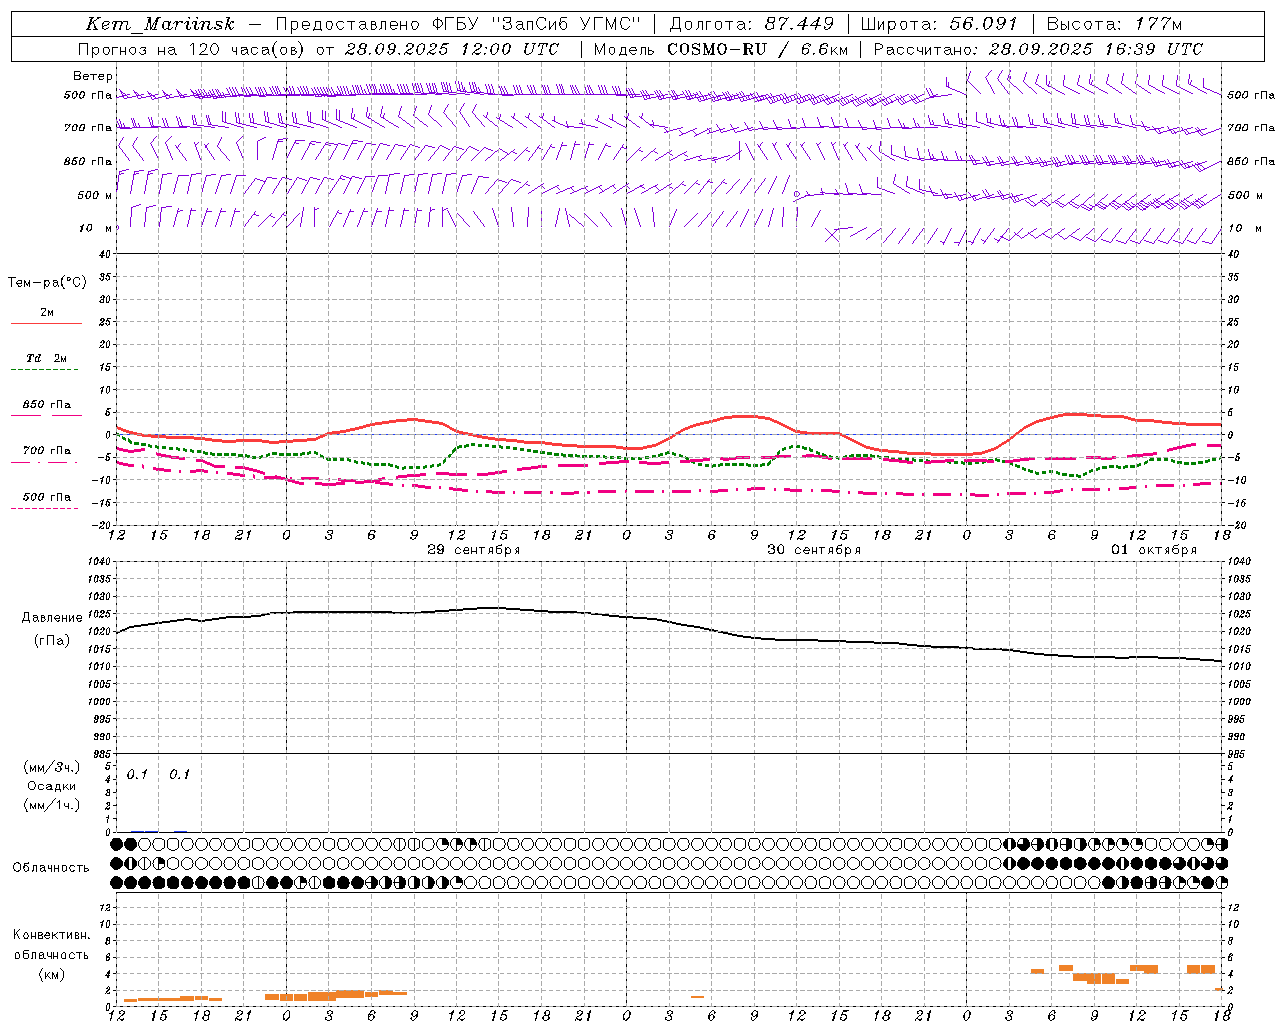Click the 'Давление' pressure panel label
The width and height of the screenshot is (1280, 1024).
52,618
